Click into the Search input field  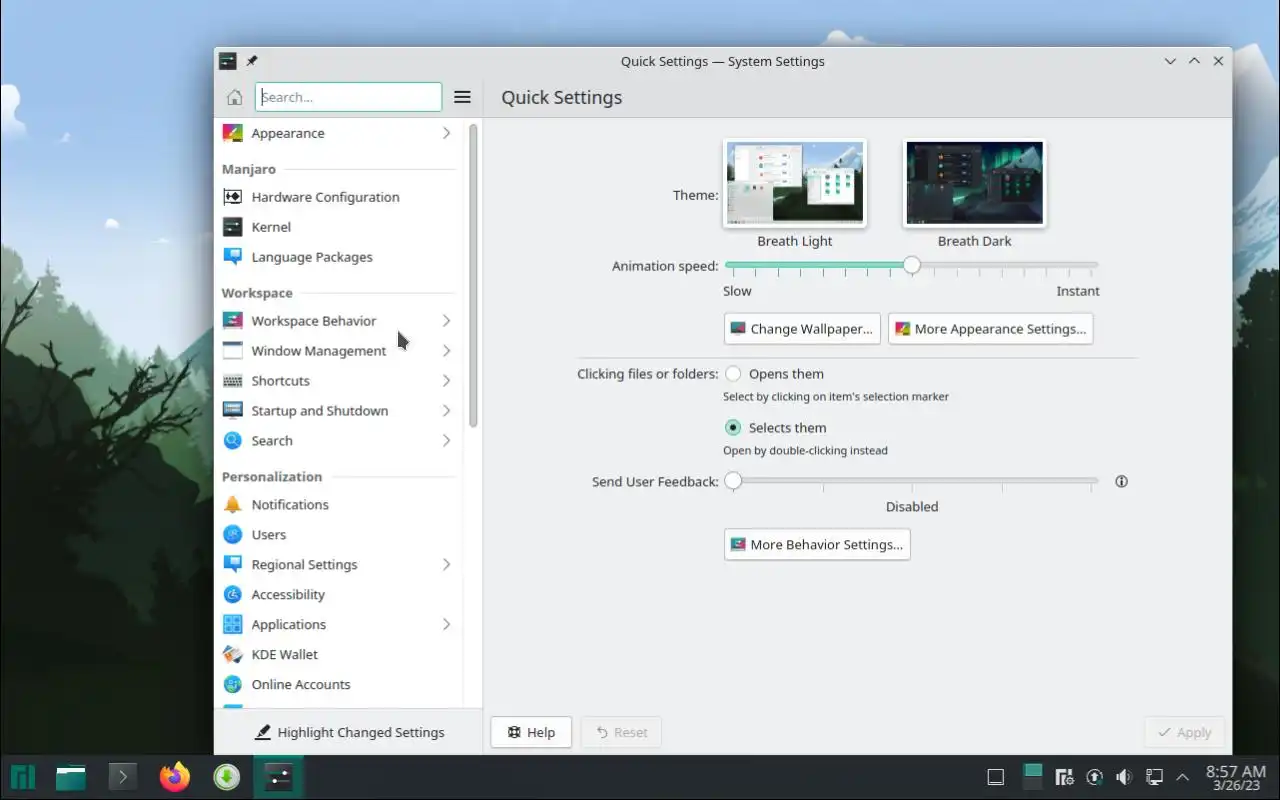pyautogui.click(x=348, y=97)
